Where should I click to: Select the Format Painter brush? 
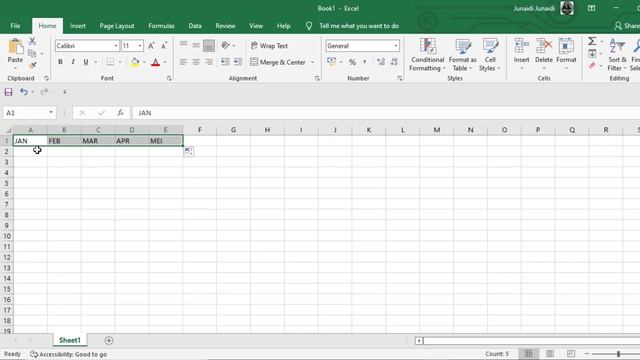32,65
